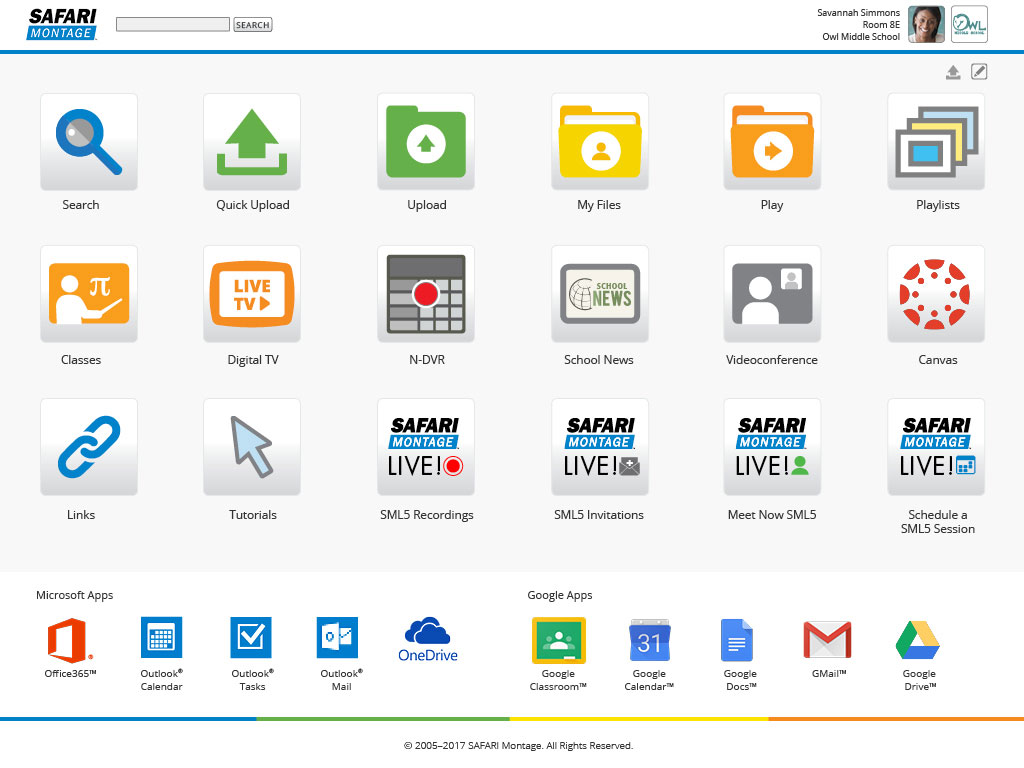Click Savannah Simmons profile photo
Viewport: 1024px width, 768px height.
click(926, 24)
